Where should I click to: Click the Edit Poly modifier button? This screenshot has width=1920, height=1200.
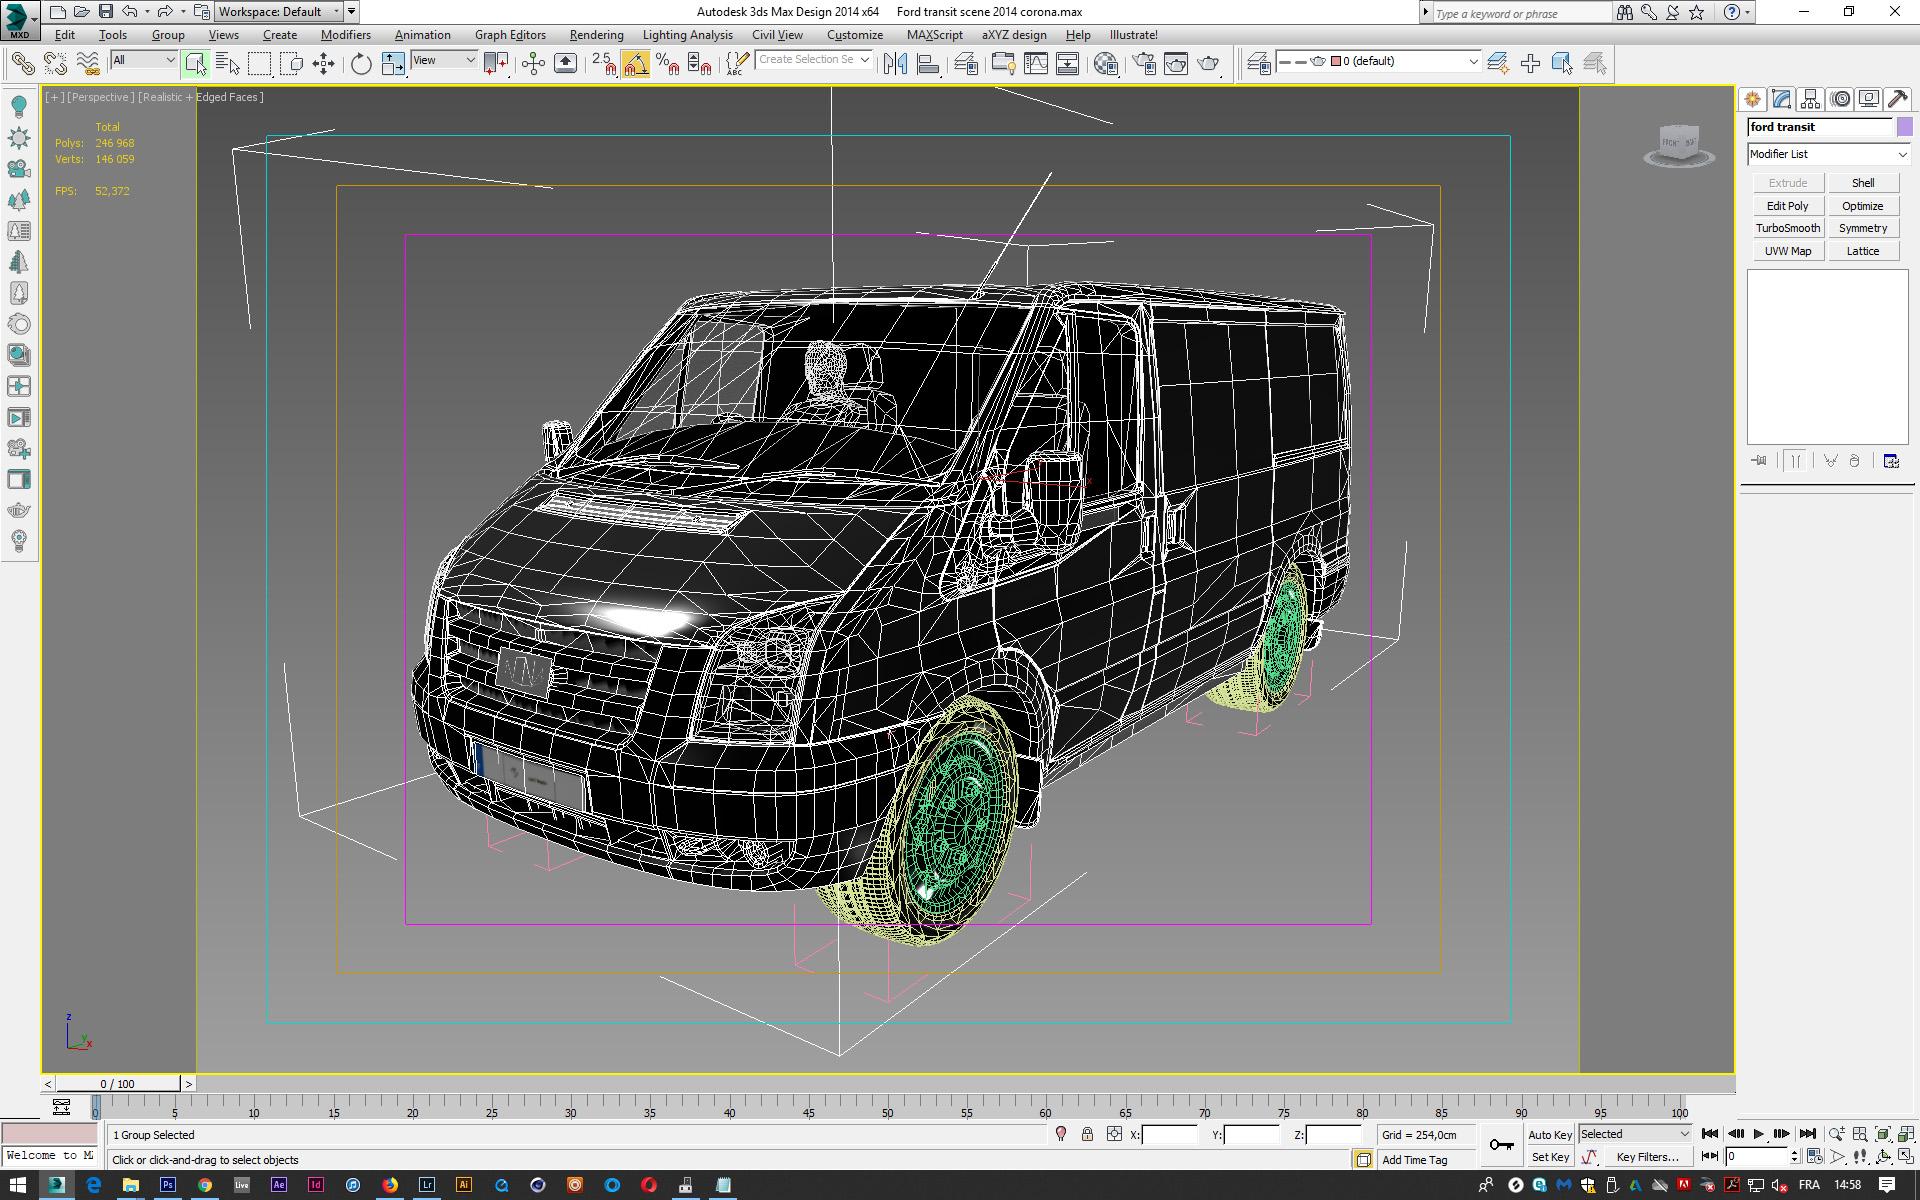(1788, 206)
